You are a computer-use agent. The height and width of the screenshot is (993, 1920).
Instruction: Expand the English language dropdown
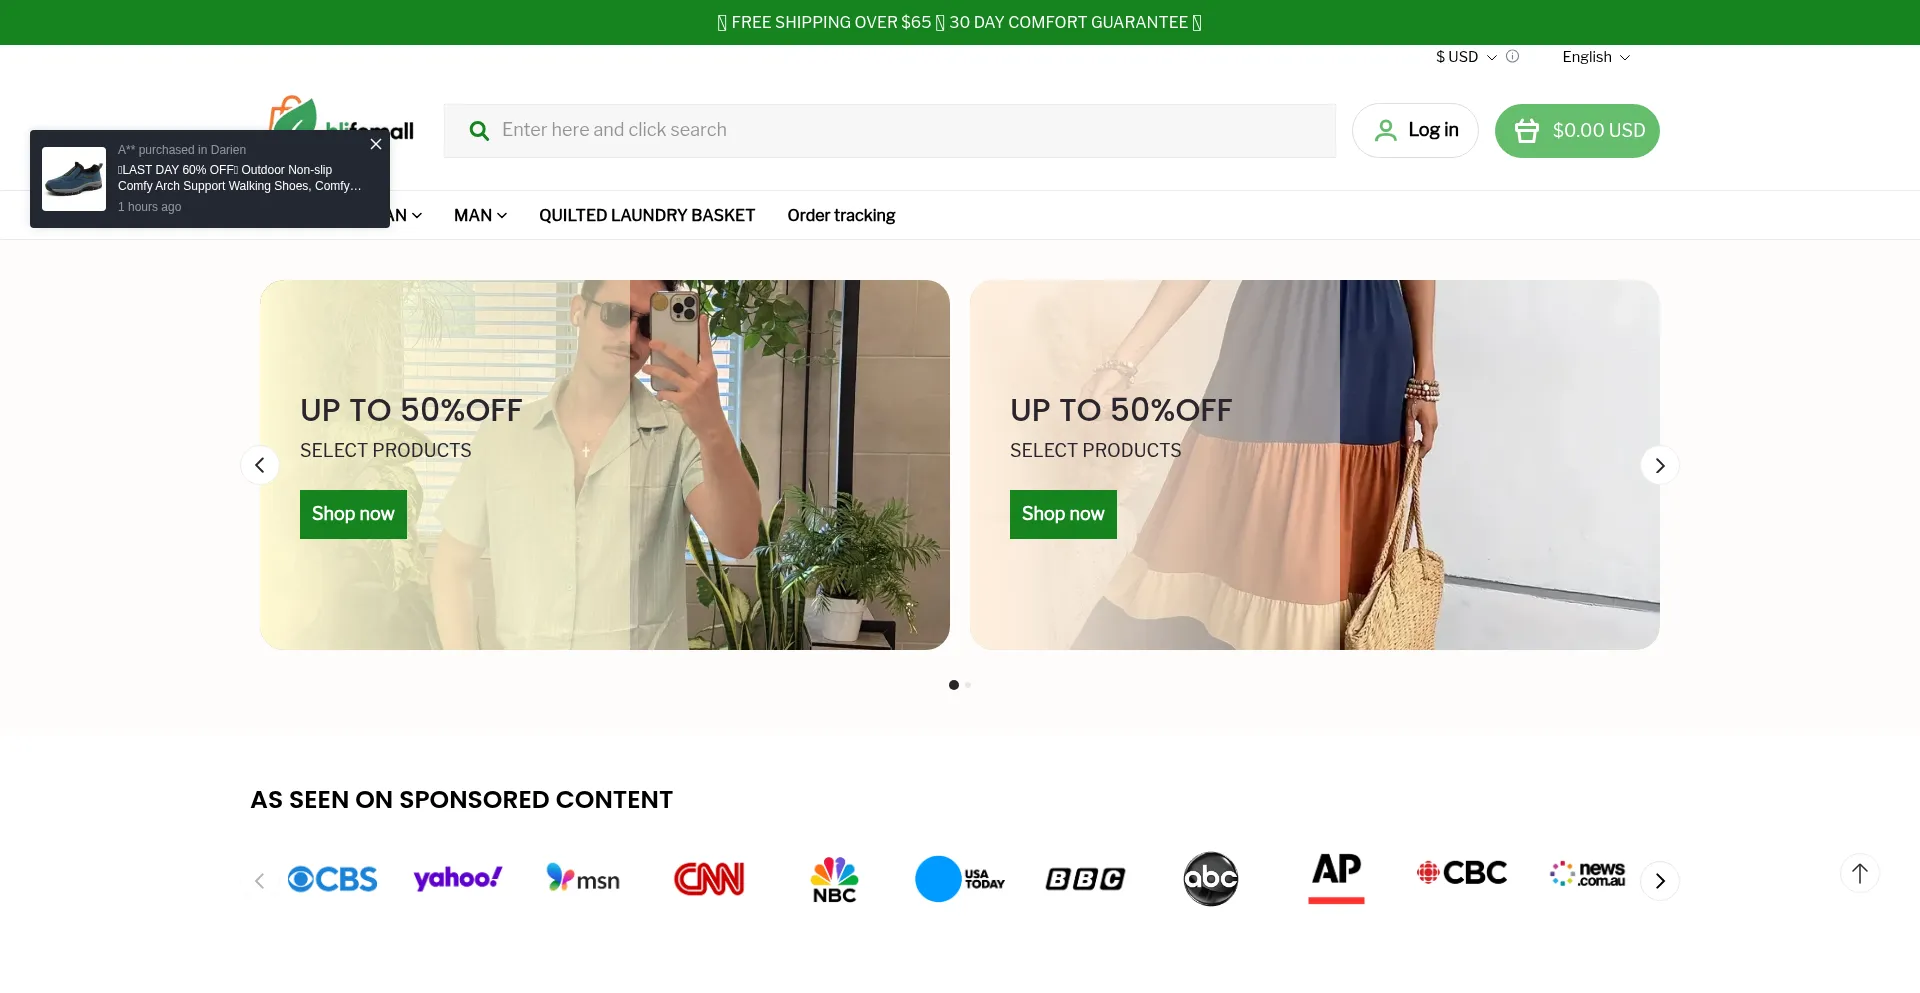(1594, 57)
